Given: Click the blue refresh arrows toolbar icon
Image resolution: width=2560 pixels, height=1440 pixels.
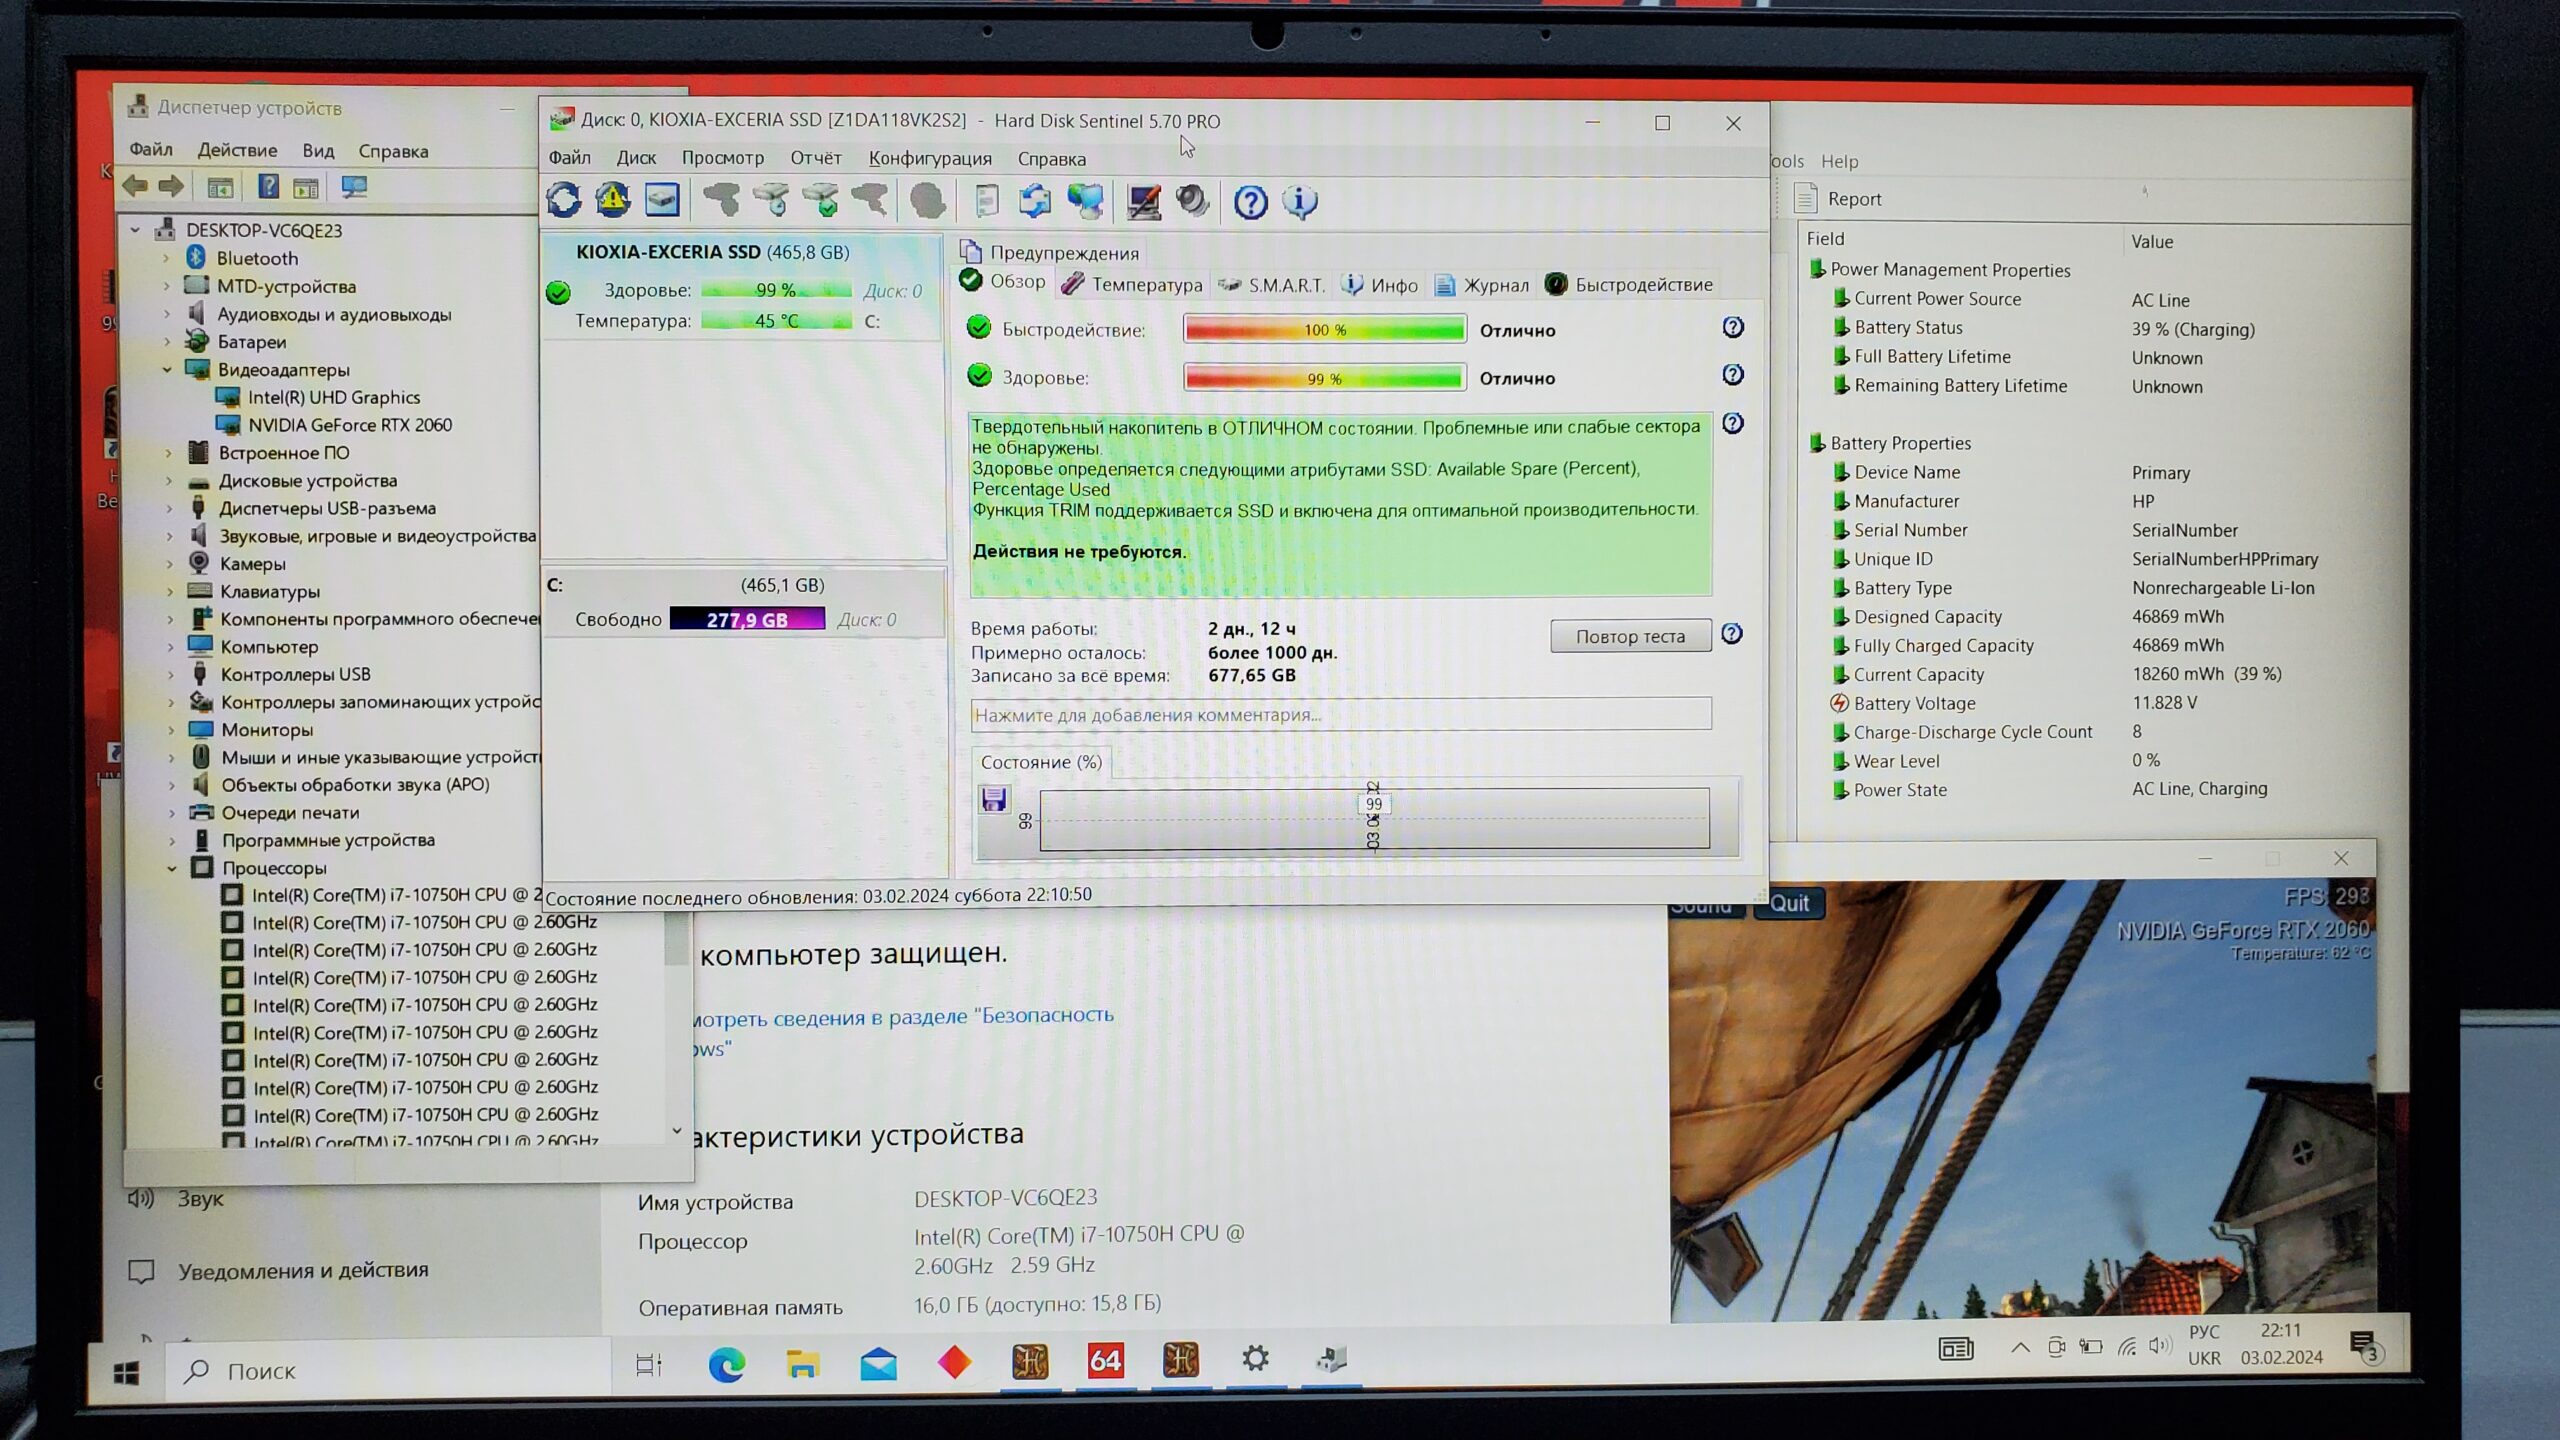Looking at the screenshot, I should pos(564,201).
